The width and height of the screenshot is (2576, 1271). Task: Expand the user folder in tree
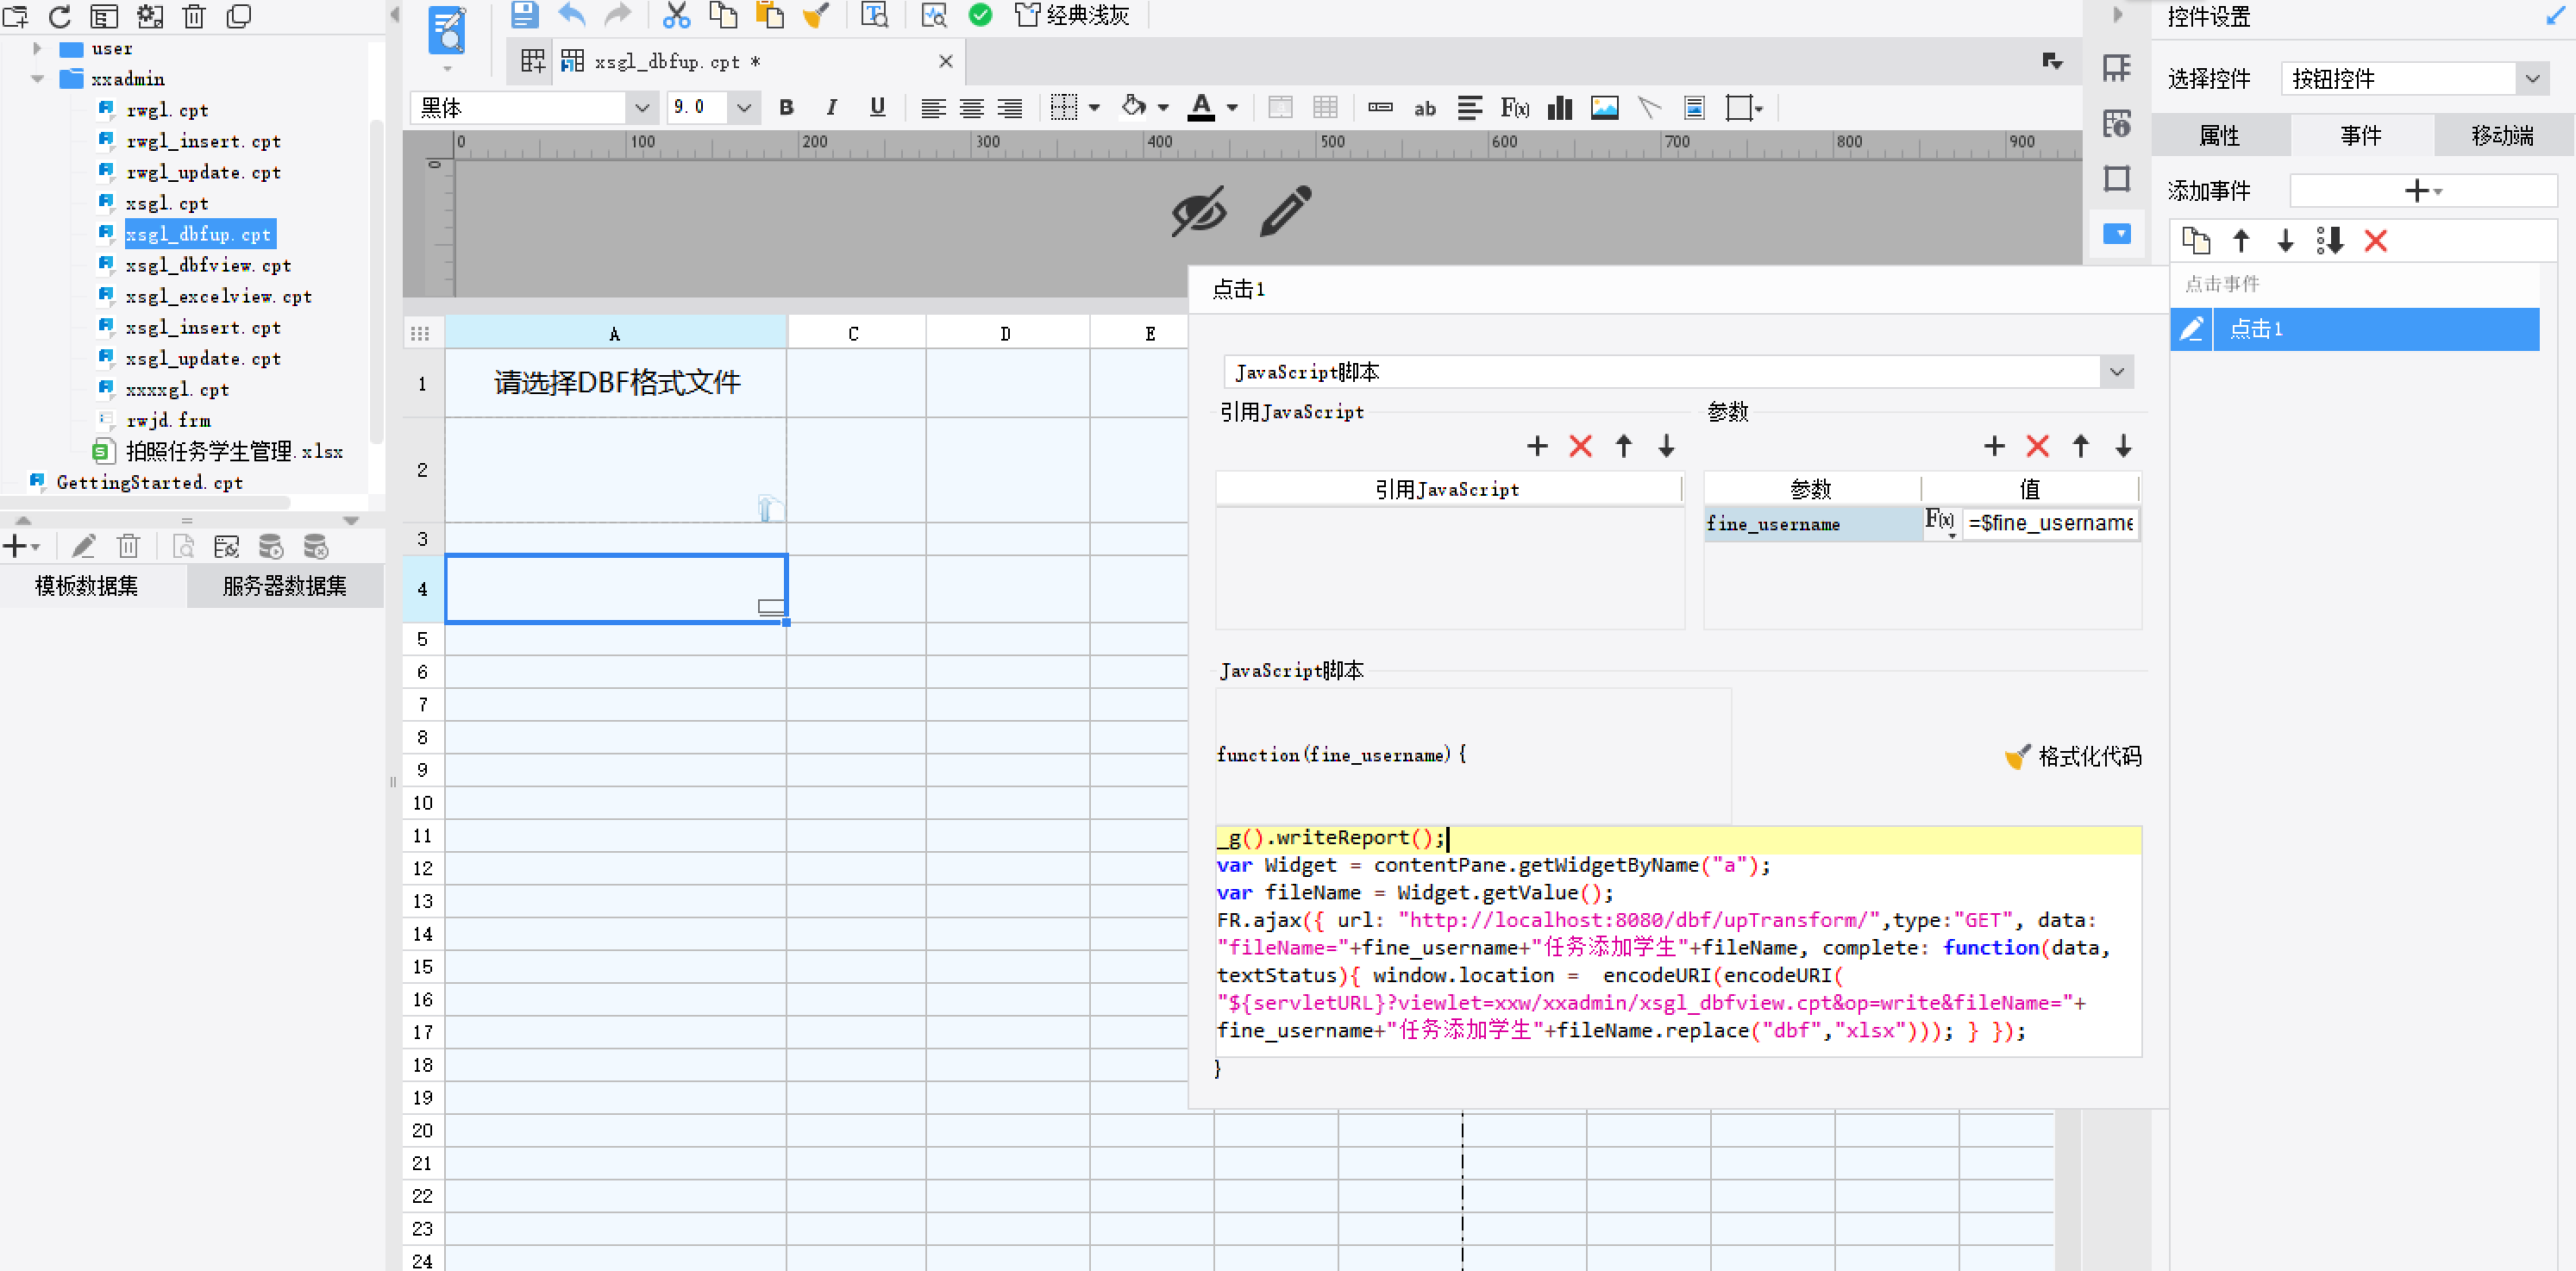(37, 48)
